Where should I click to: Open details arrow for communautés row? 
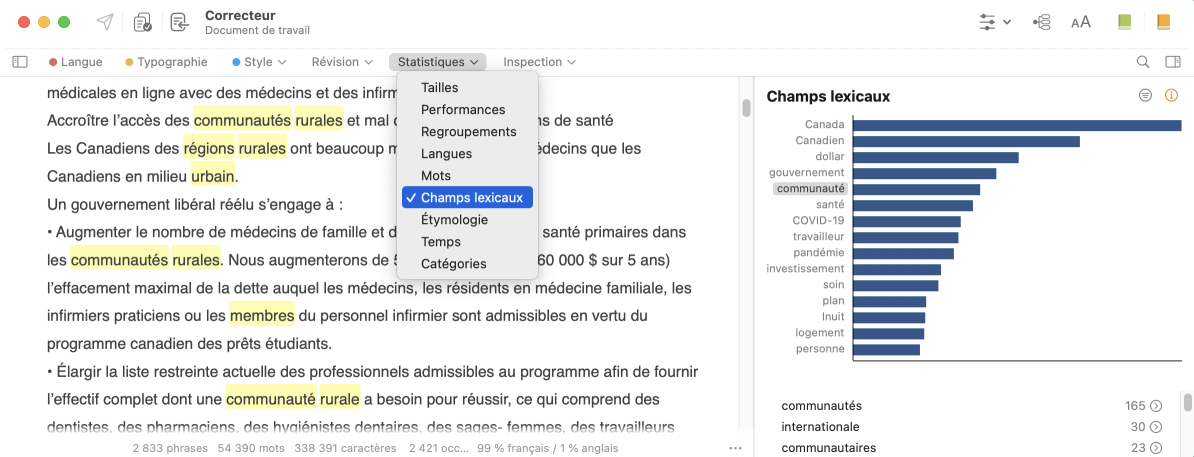coord(1156,406)
